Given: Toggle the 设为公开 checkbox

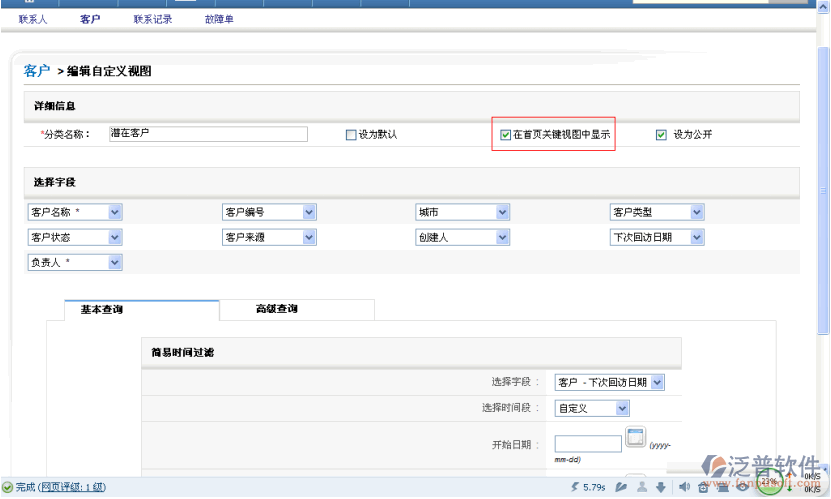Looking at the screenshot, I should 661,135.
